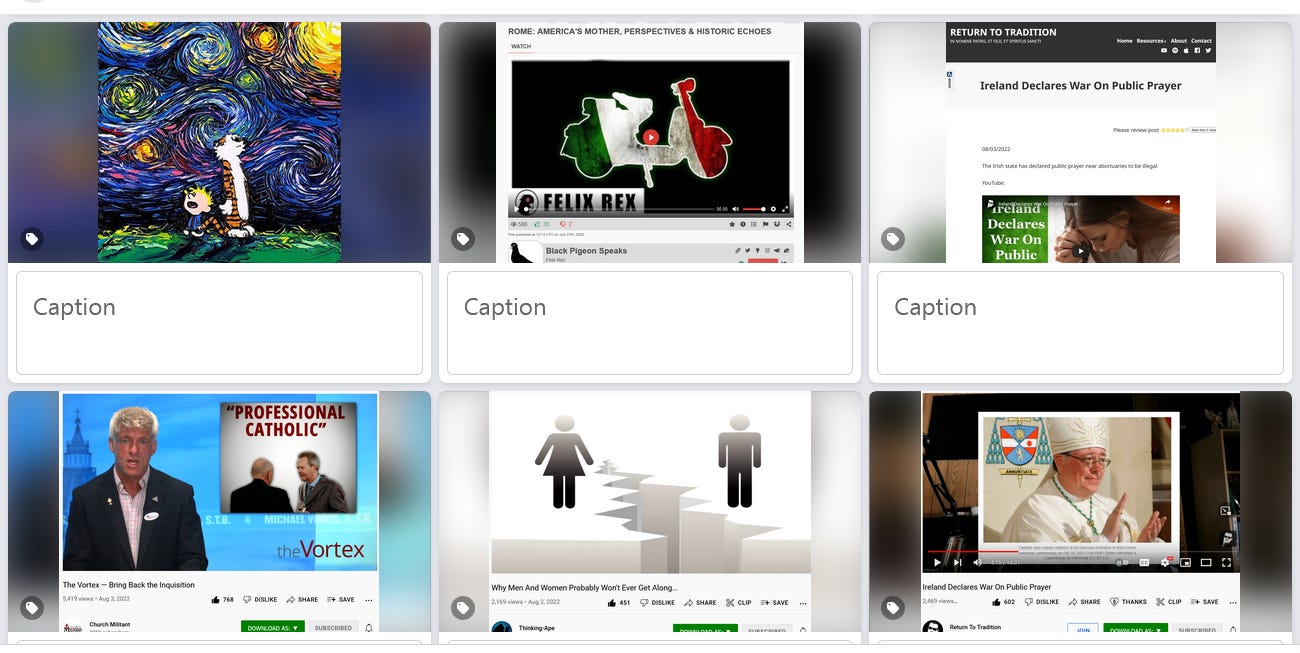
Task: Select the Italian flag scooter video thumbnail
Action: coord(650,142)
